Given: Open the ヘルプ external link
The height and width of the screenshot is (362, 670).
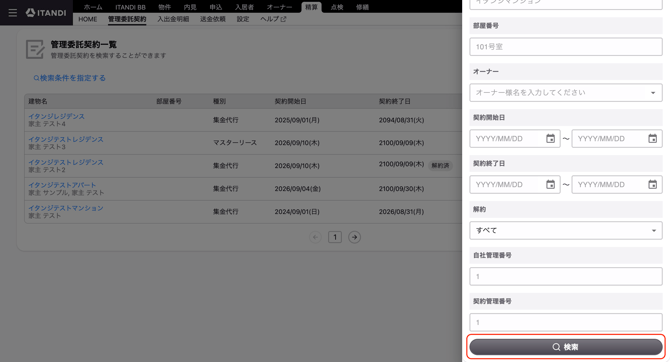Looking at the screenshot, I should point(273,19).
